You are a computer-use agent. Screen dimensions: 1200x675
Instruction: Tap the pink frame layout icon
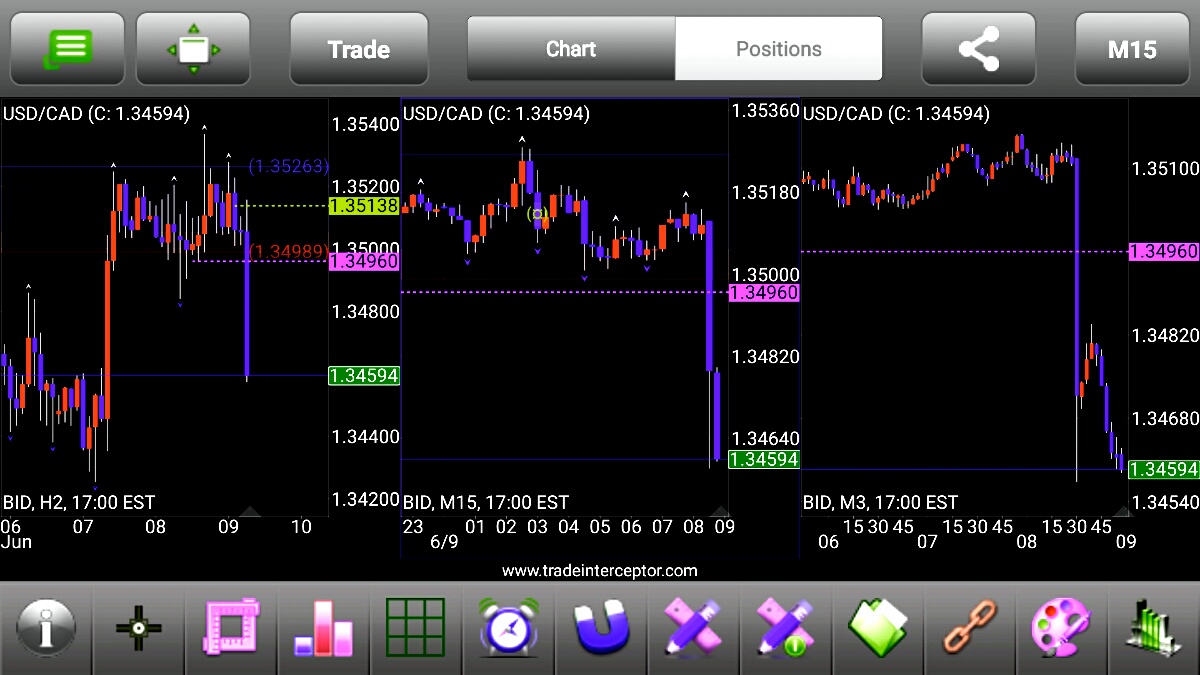(x=231, y=629)
